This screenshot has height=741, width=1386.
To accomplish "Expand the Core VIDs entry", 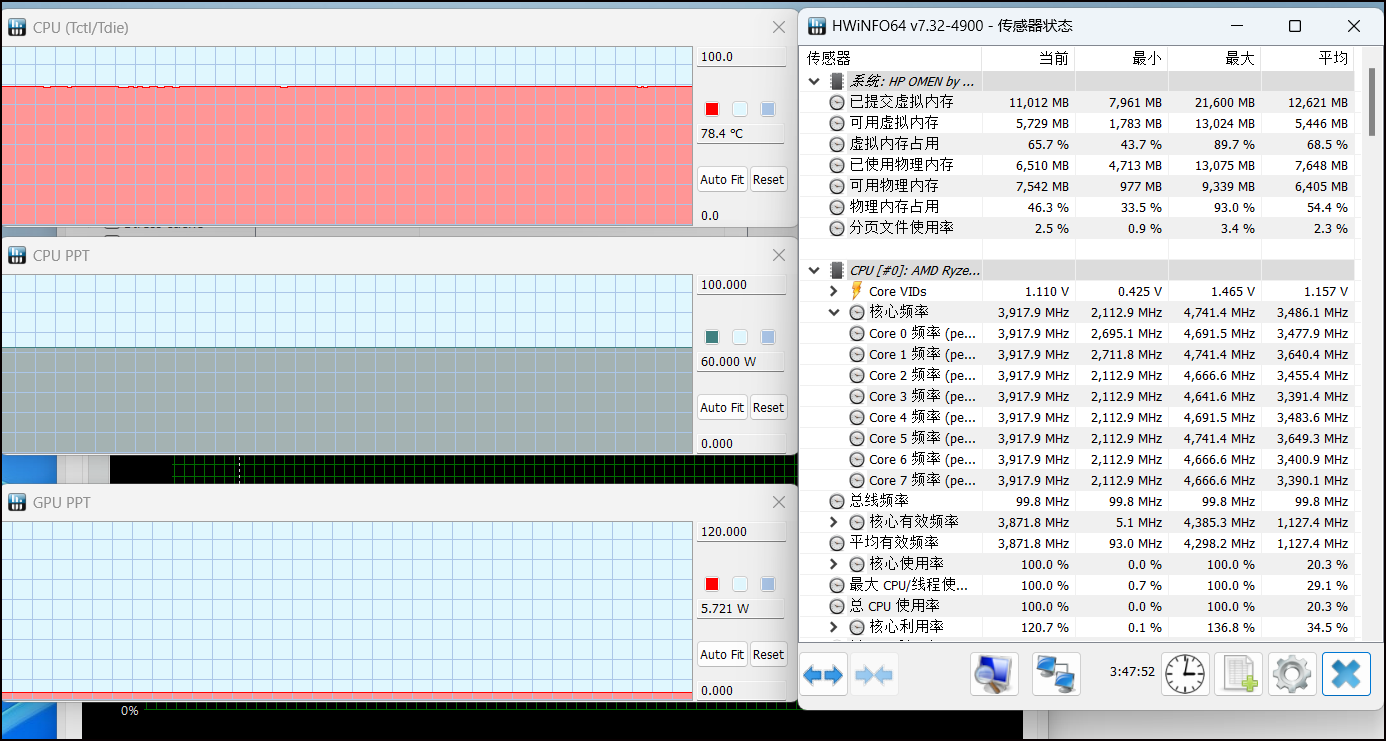I will coord(834,291).
